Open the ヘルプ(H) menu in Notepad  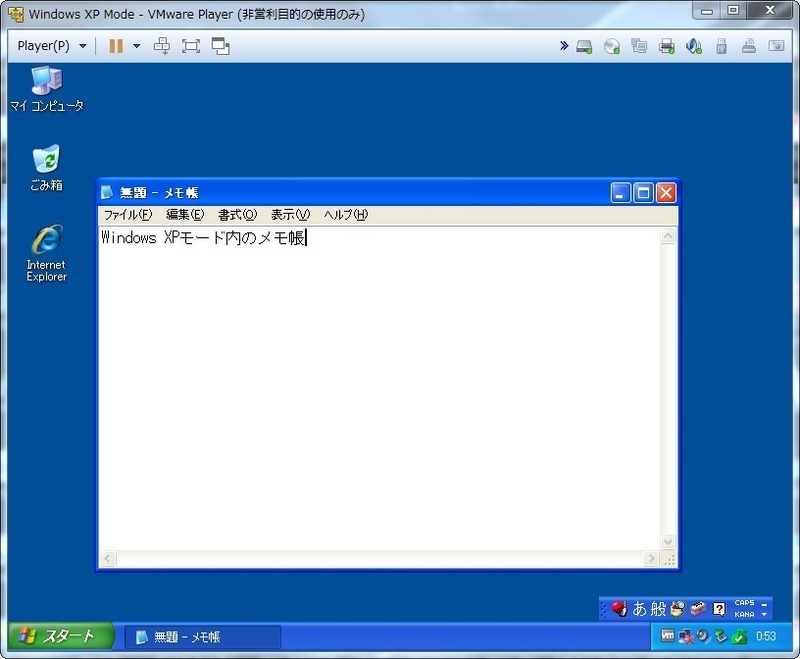pos(345,215)
